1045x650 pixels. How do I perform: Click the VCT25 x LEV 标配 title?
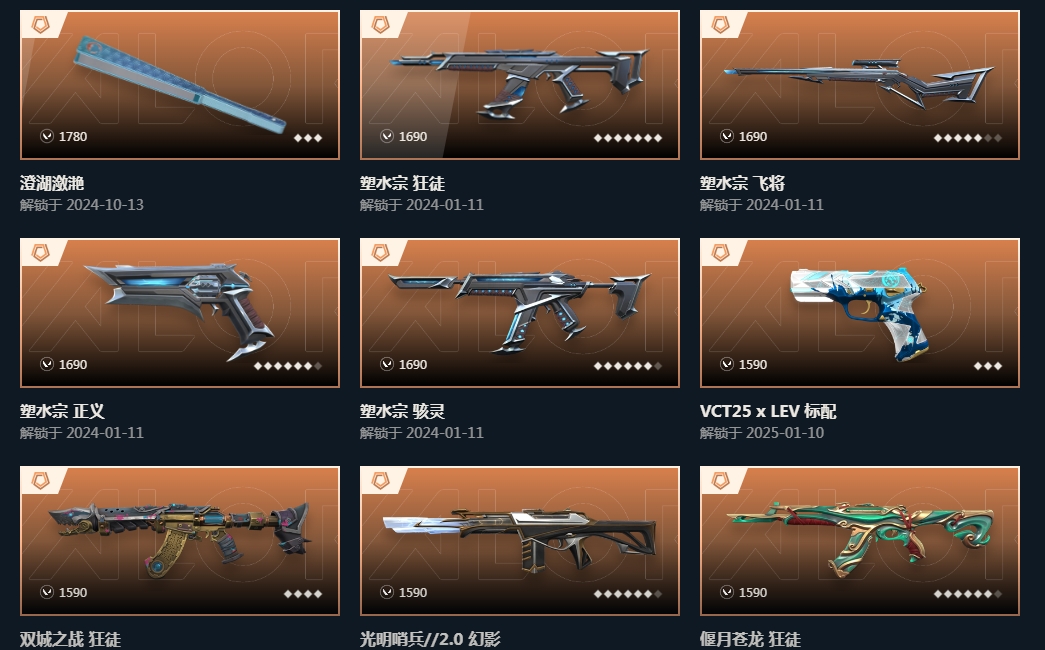coord(768,411)
